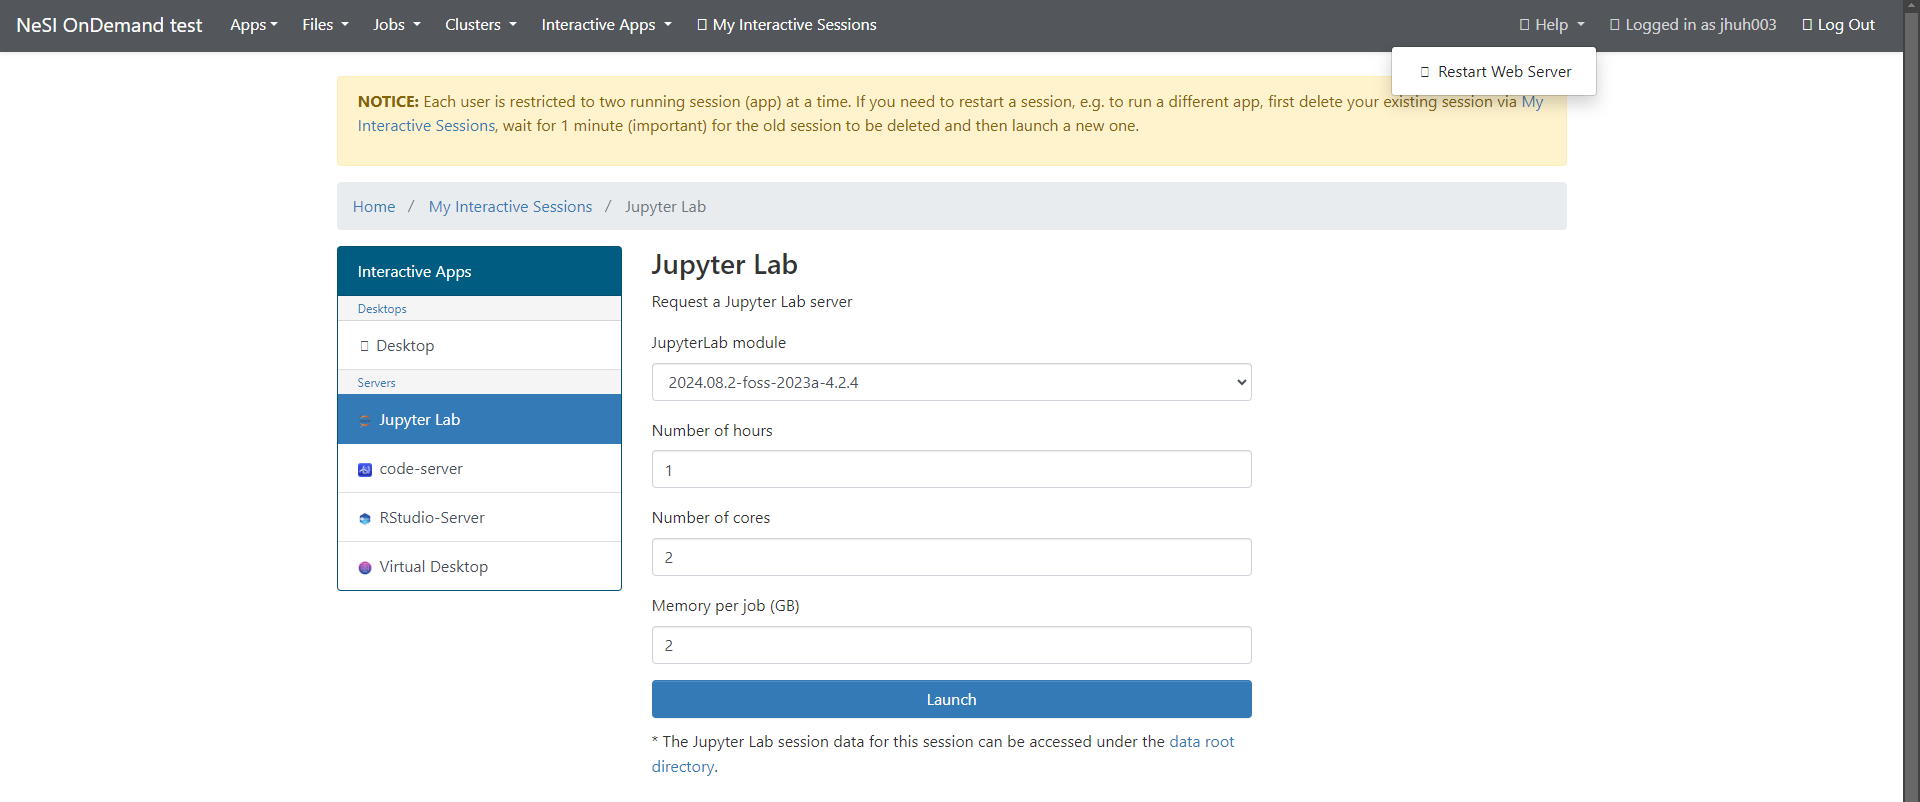Open the Interactive Apps navbar dropdown

pos(607,25)
